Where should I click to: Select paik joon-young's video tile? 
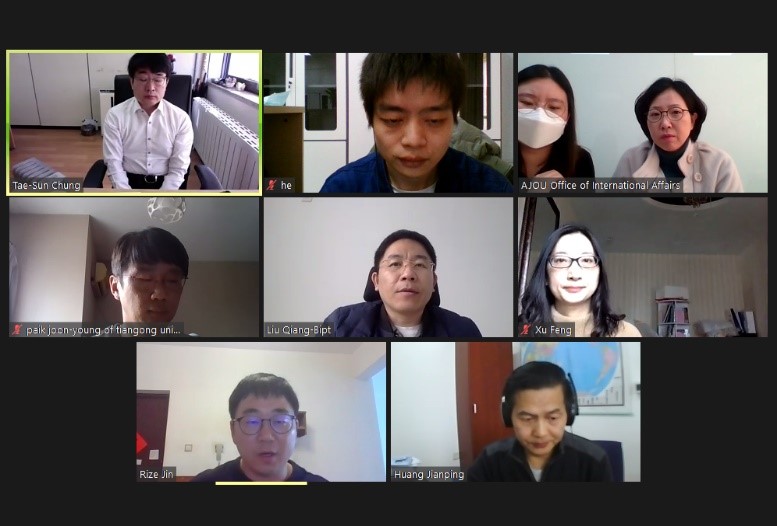[x=134, y=267]
